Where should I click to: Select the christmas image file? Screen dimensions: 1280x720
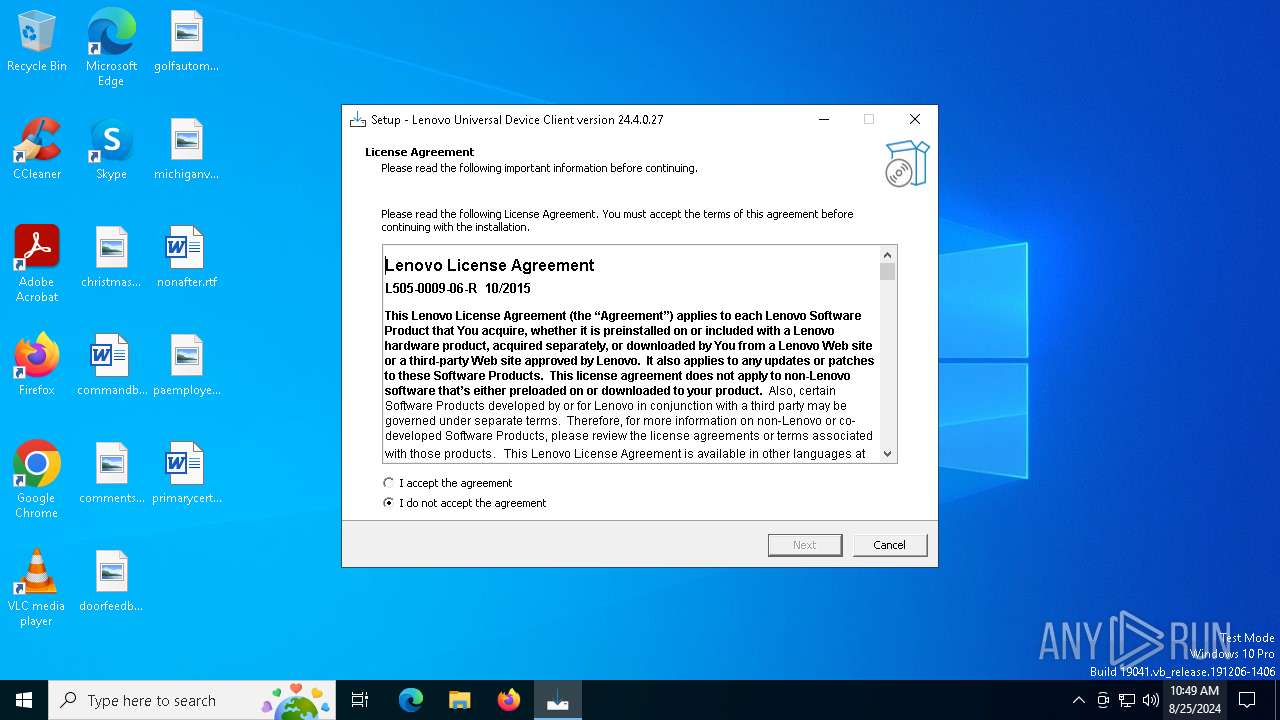point(111,258)
